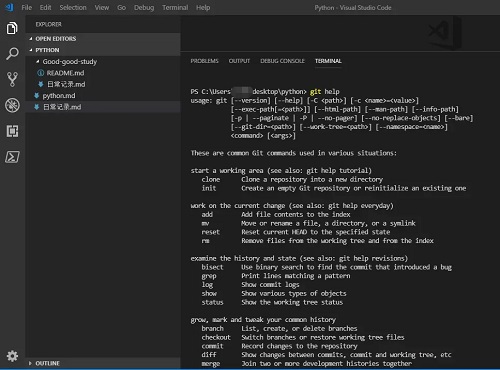The width and height of the screenshot is (500, 370).
Task: Open the Debug view icon
Action: click(x=12, y=105)
